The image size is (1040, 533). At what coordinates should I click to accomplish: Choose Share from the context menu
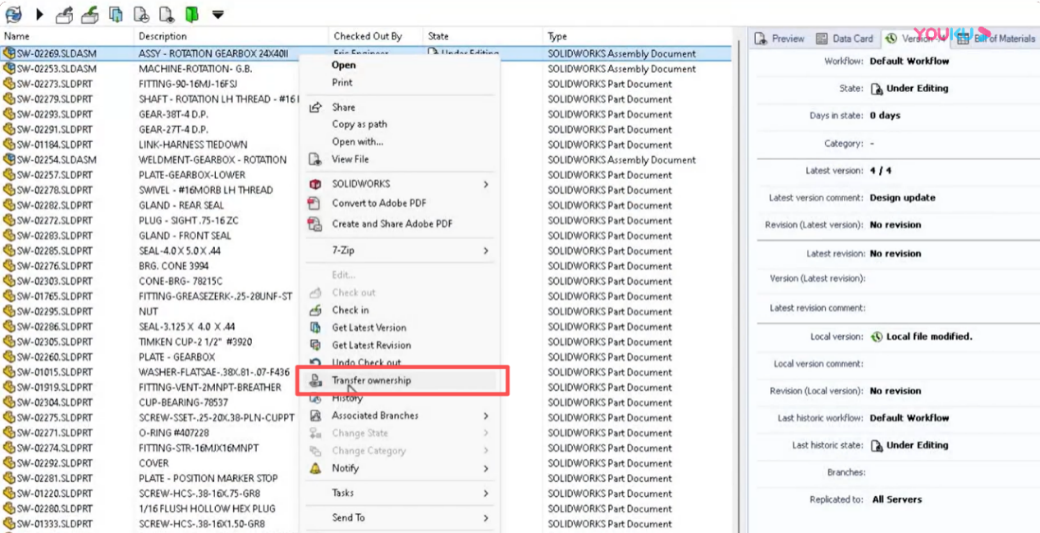click(344, 107)
